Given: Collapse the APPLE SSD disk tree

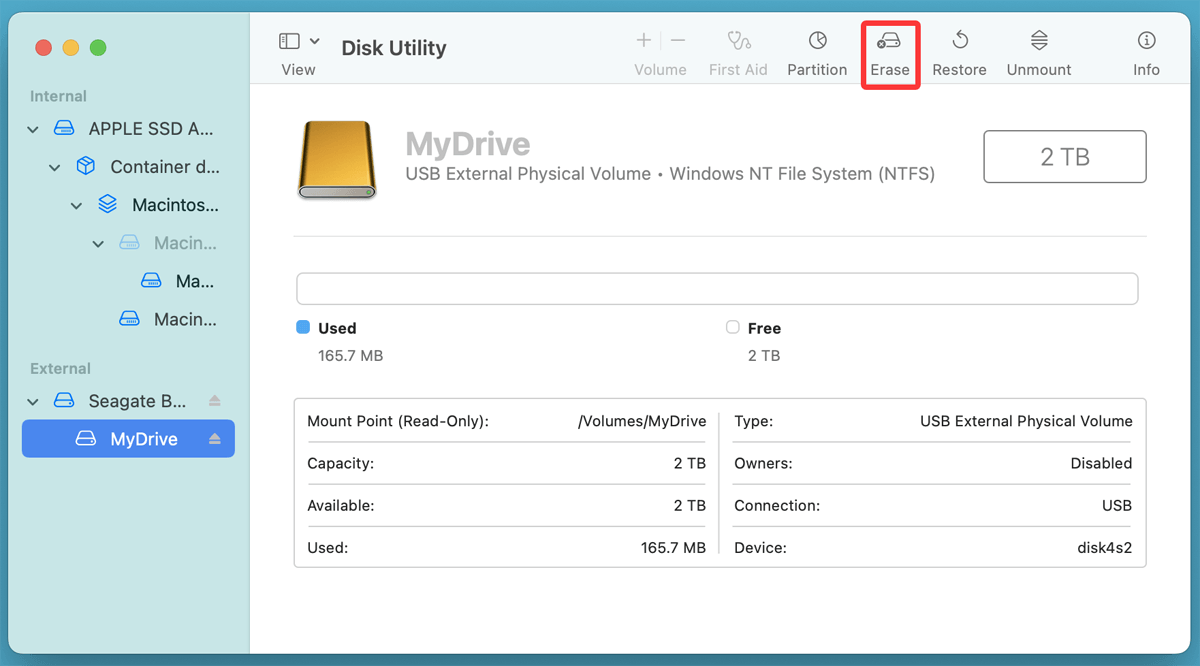Looking at the screenshot, I should tap(34, 129).
